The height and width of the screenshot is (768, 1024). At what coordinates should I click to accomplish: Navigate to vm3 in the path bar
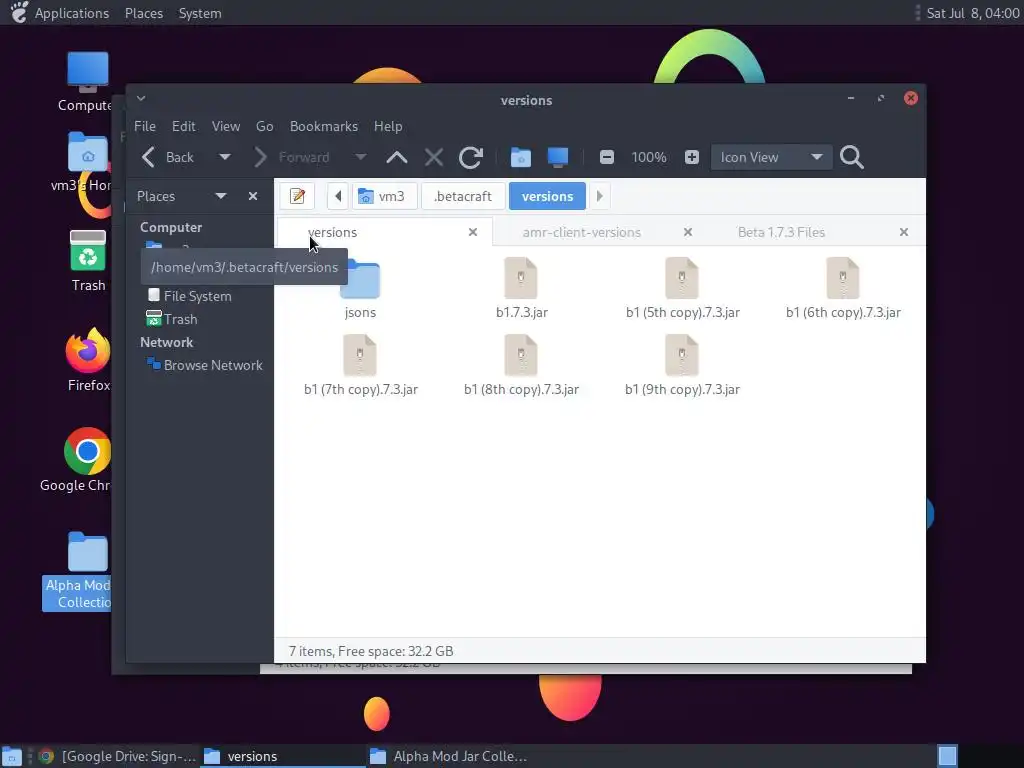[x=384, y=196]
